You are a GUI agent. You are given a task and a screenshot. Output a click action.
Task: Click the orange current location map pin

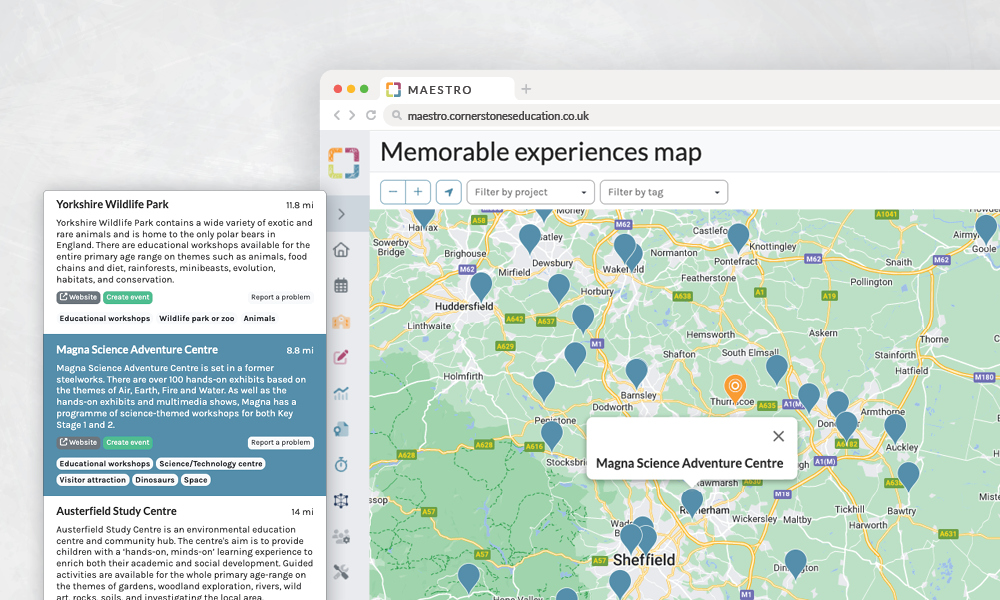(735, 388)
